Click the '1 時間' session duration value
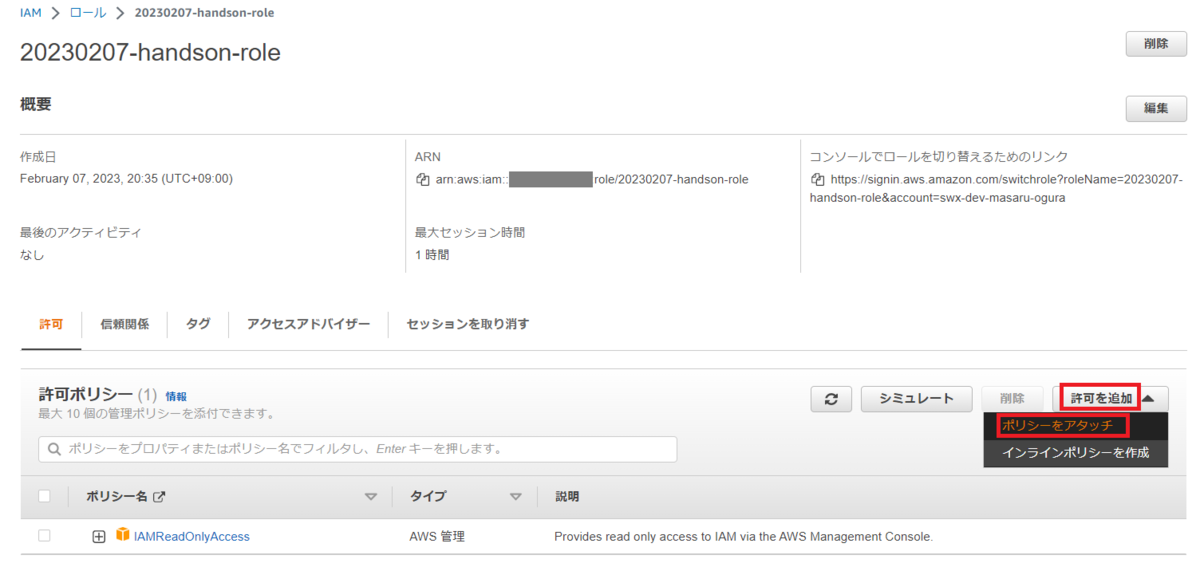The height and width of the screenshot is (563, 1200). [432, 255]
